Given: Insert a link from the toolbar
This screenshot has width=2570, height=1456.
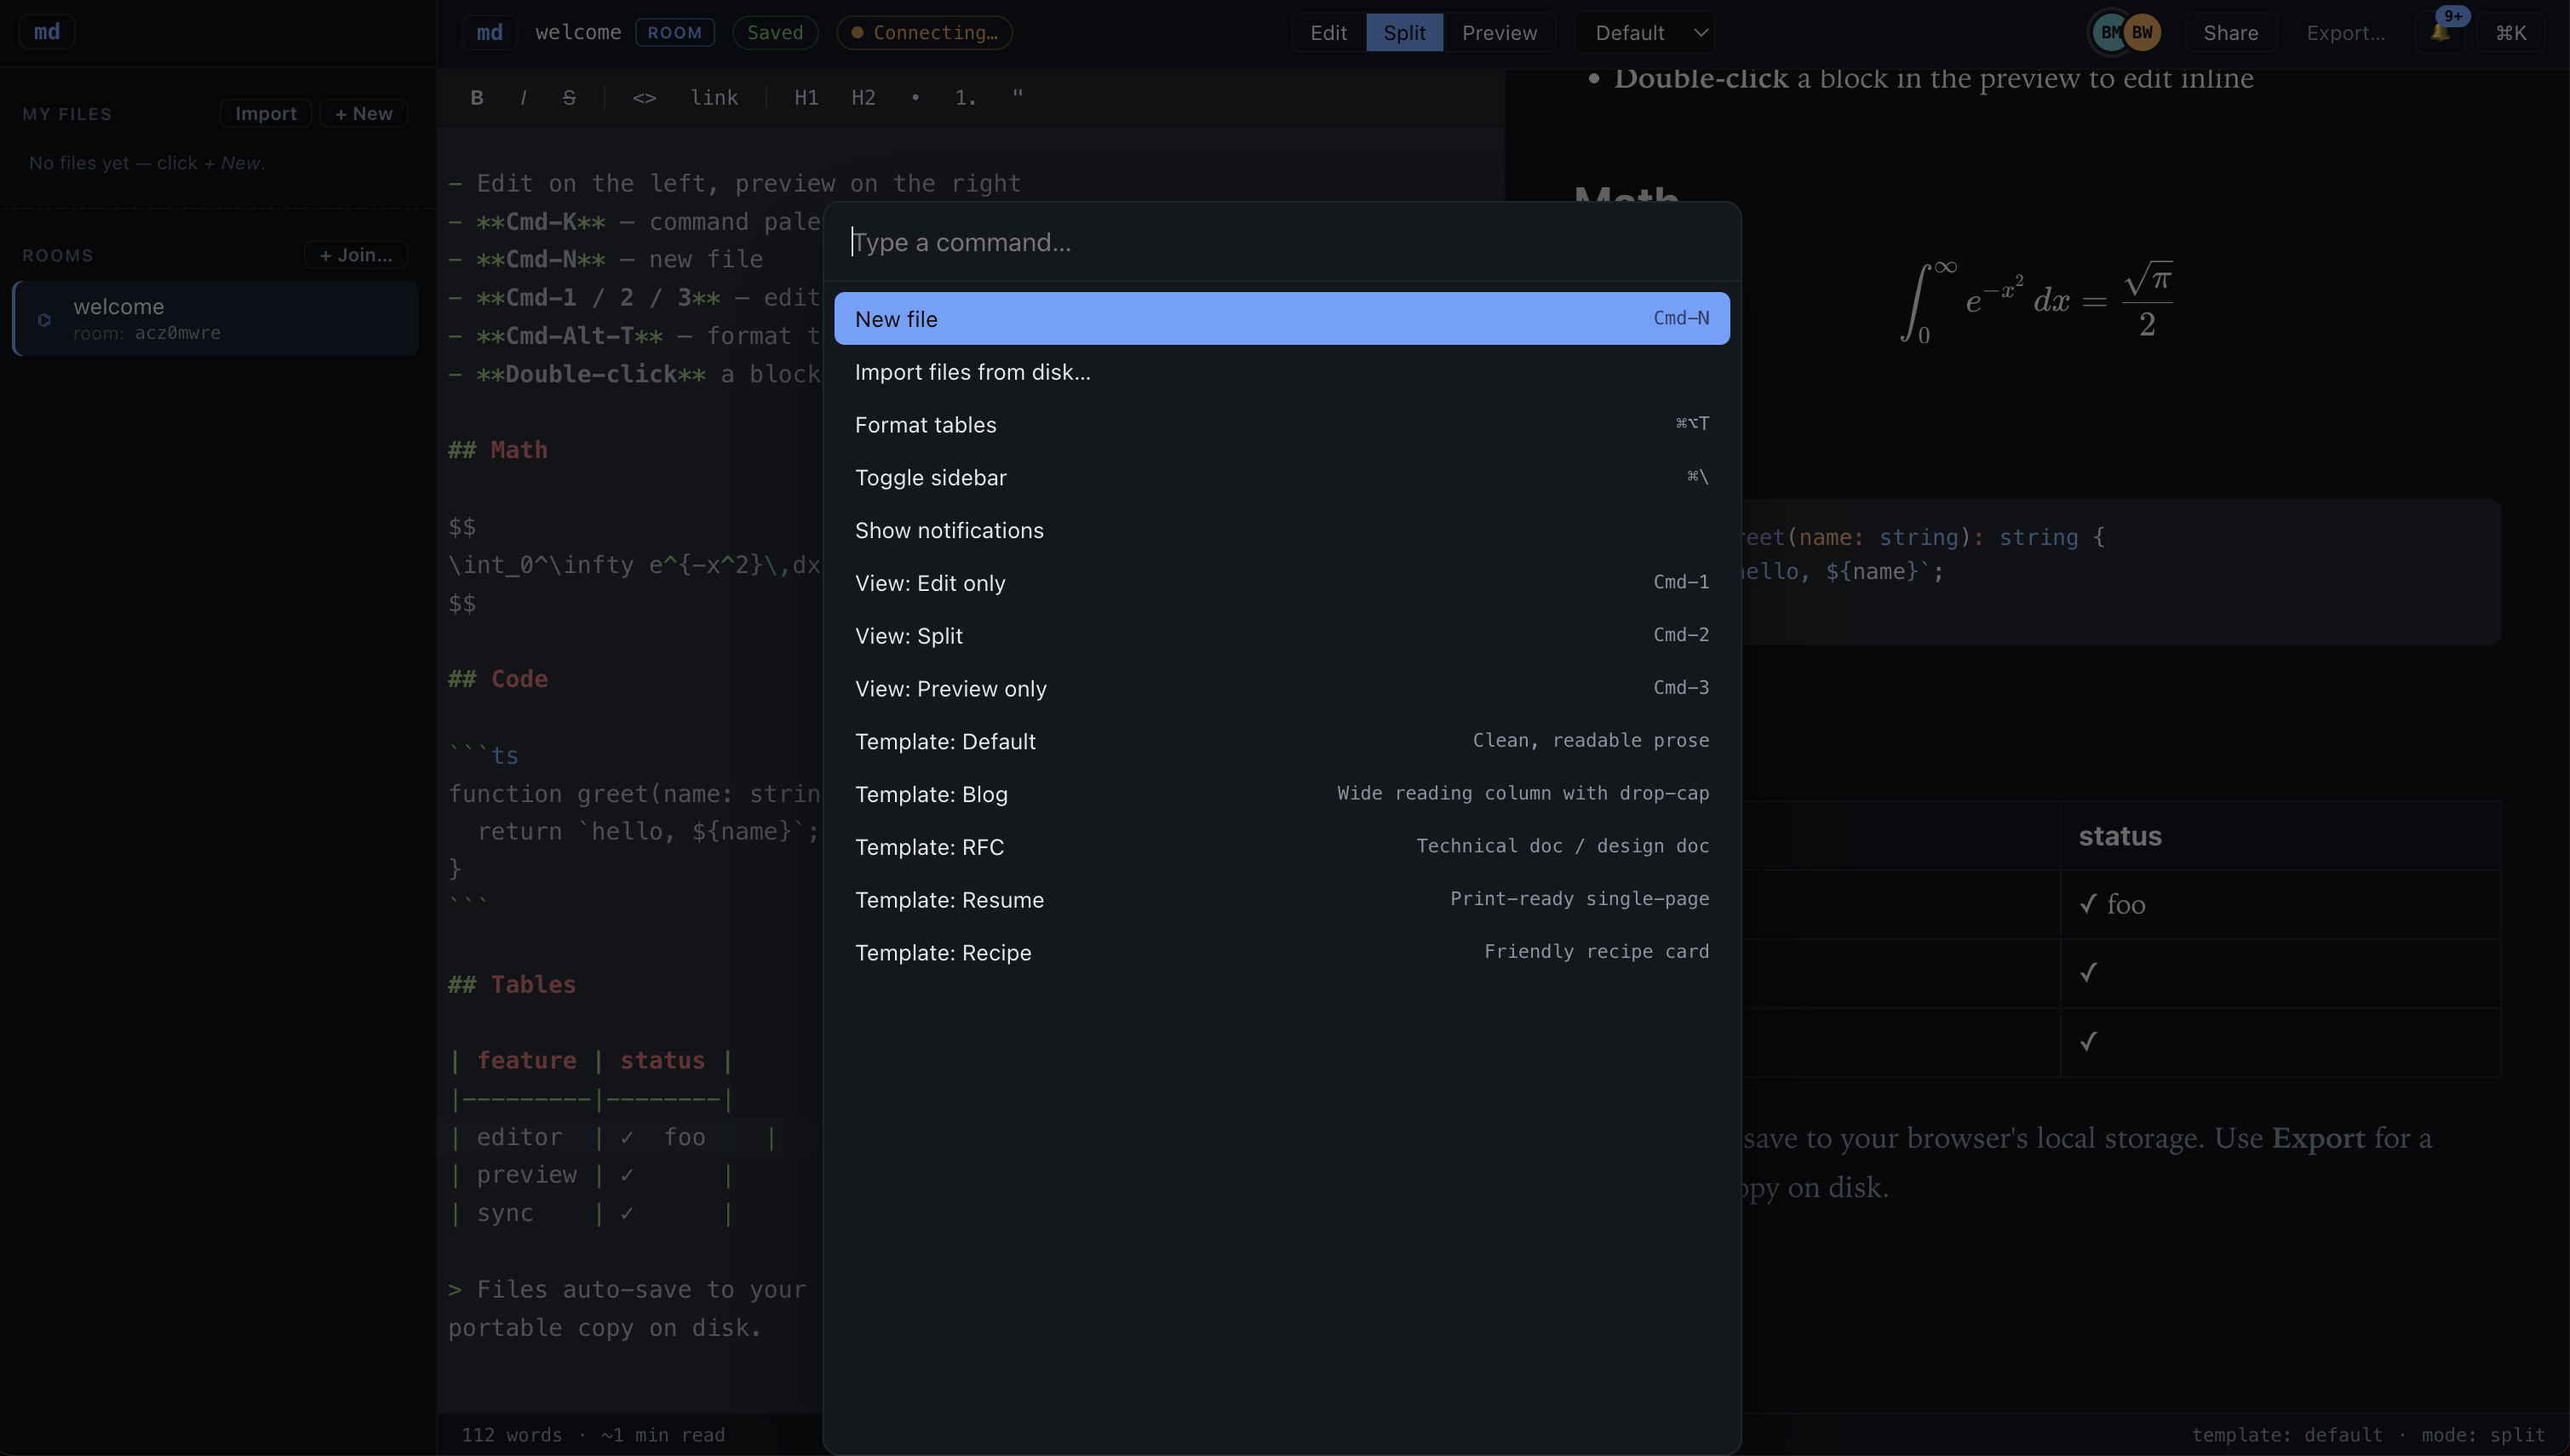Looking at the screenshot, I should pos(714,97).
